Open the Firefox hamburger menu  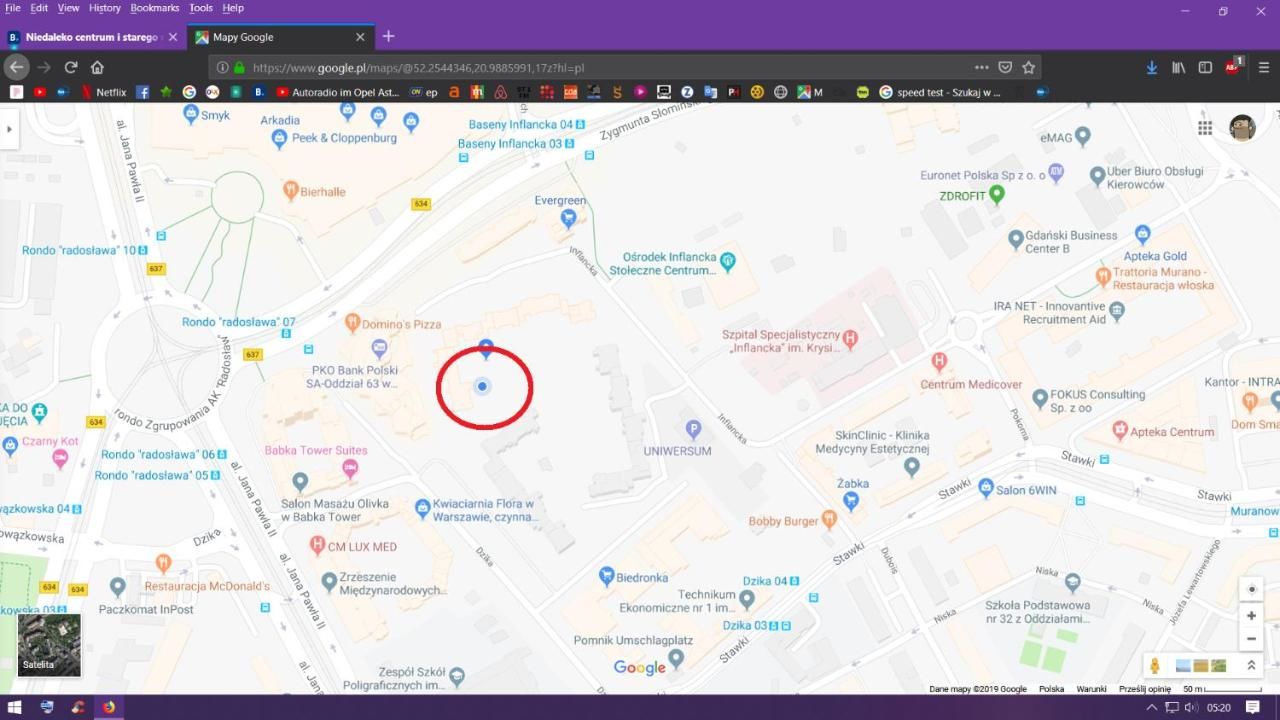[1263, 67]
